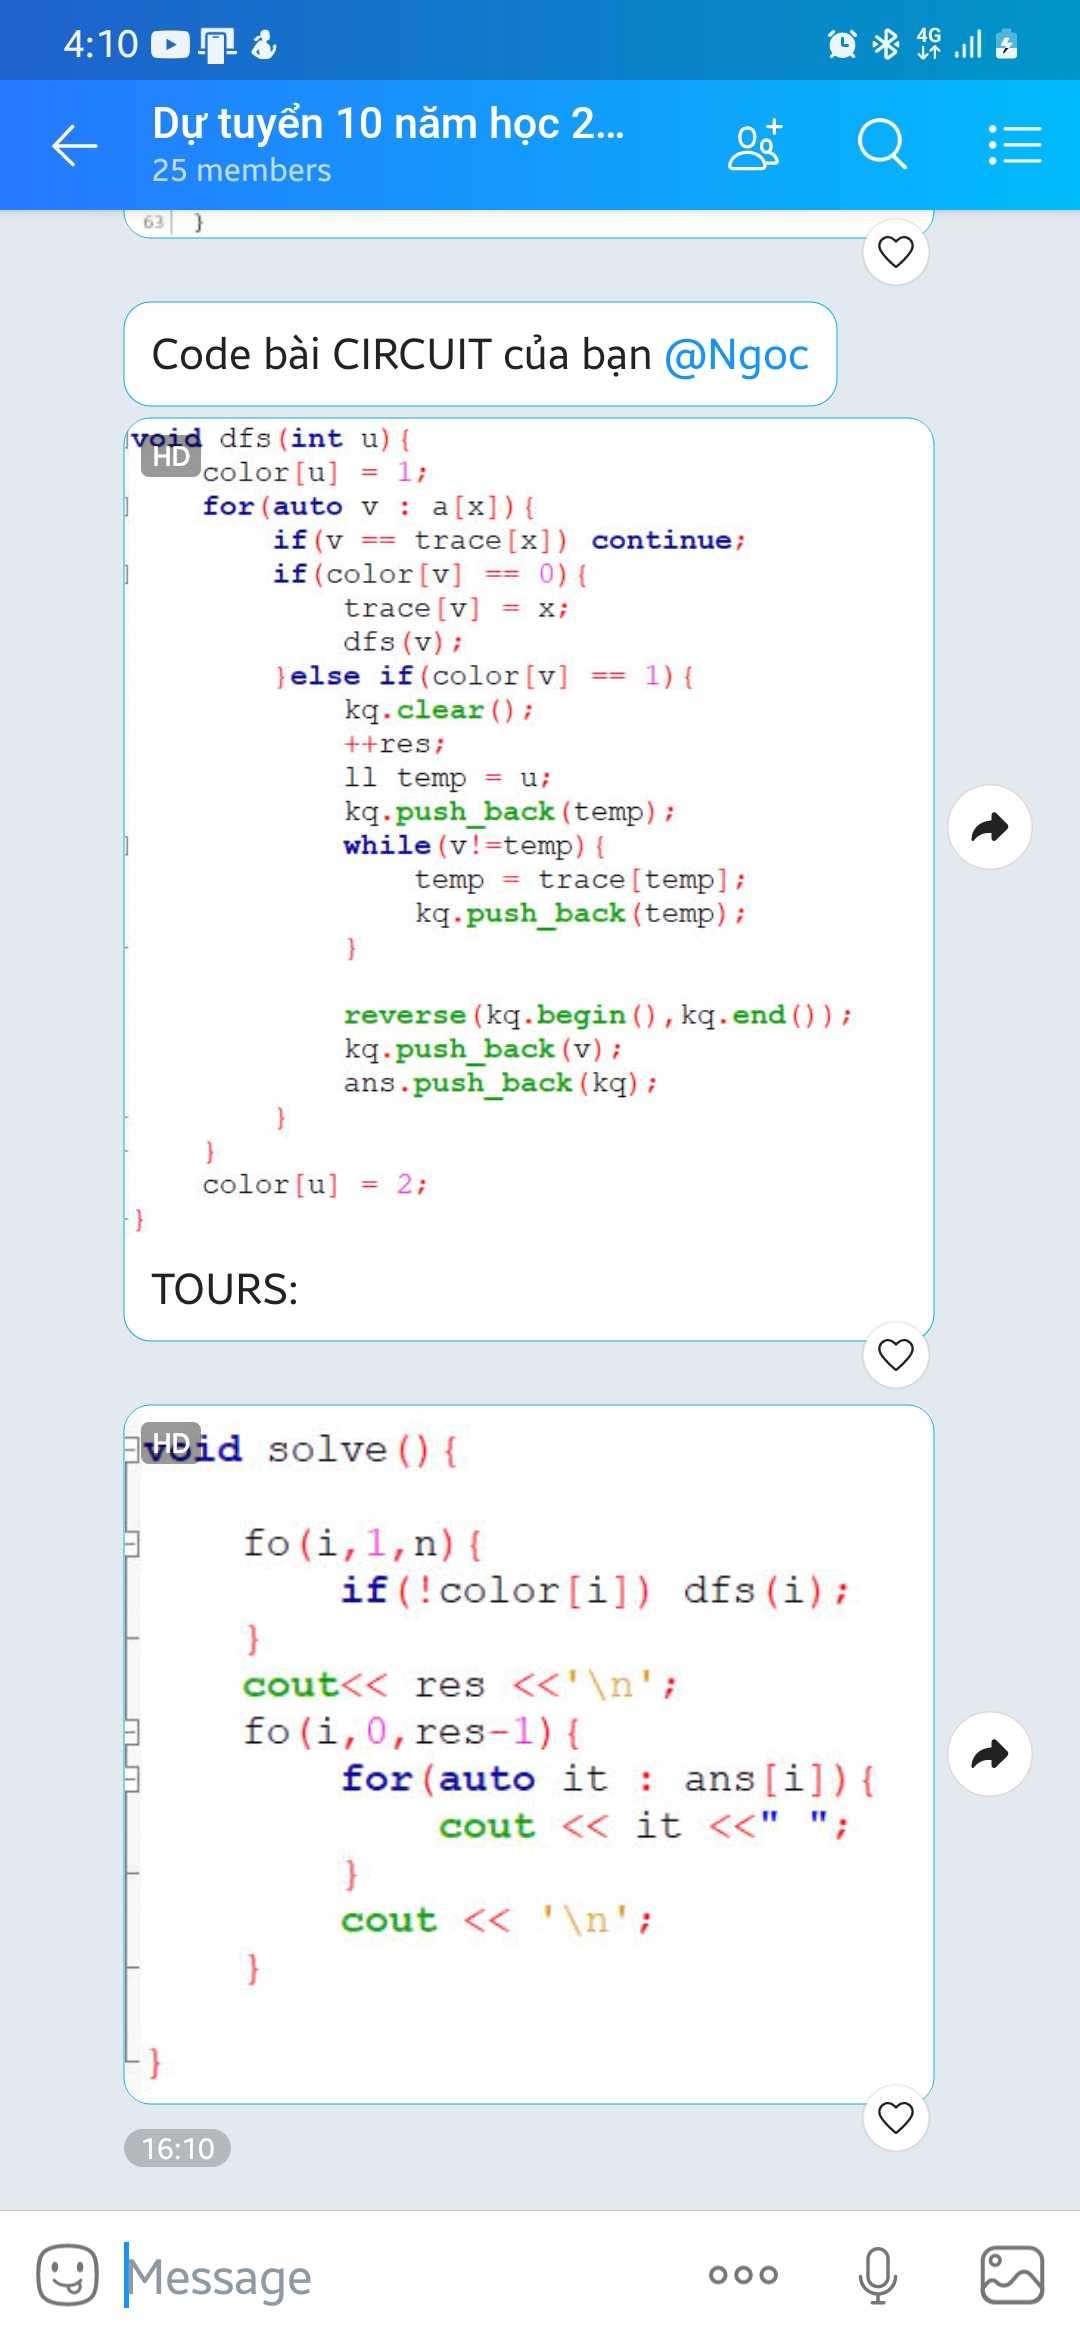Forward the dfs code image message
Screen dimensions: 1080x2340
990,827
